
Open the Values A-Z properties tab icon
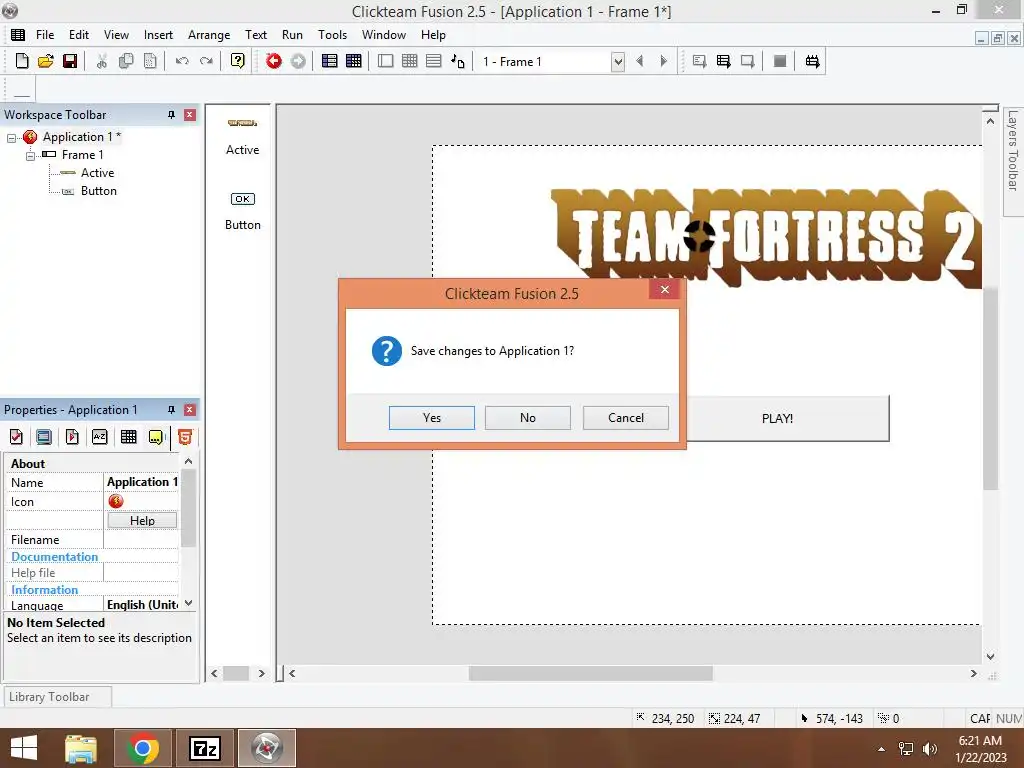99,437
